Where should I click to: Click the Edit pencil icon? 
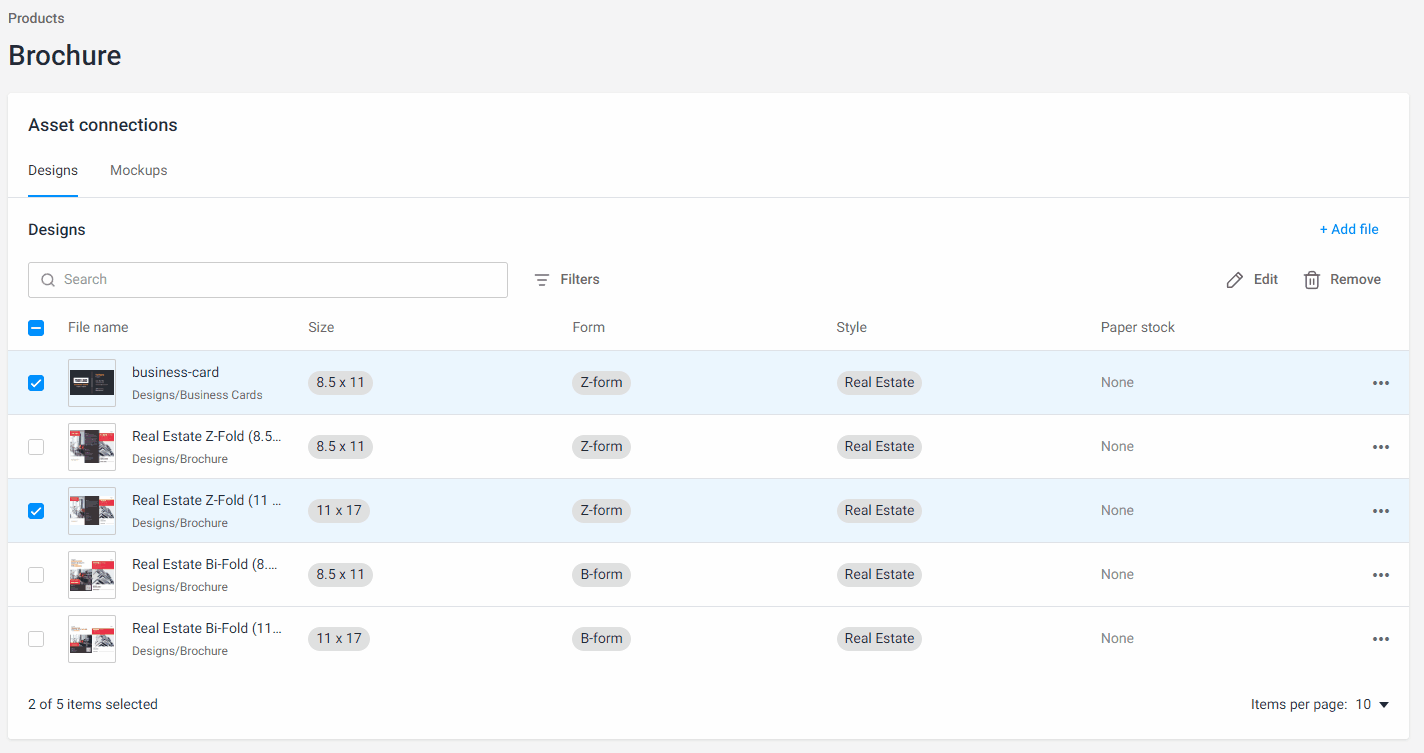point(1236,279)
